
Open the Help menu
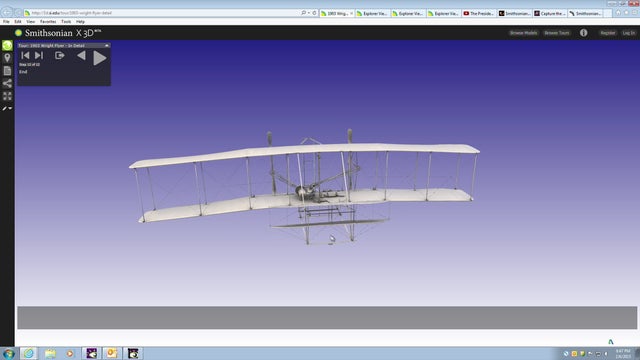coord(80,22)
